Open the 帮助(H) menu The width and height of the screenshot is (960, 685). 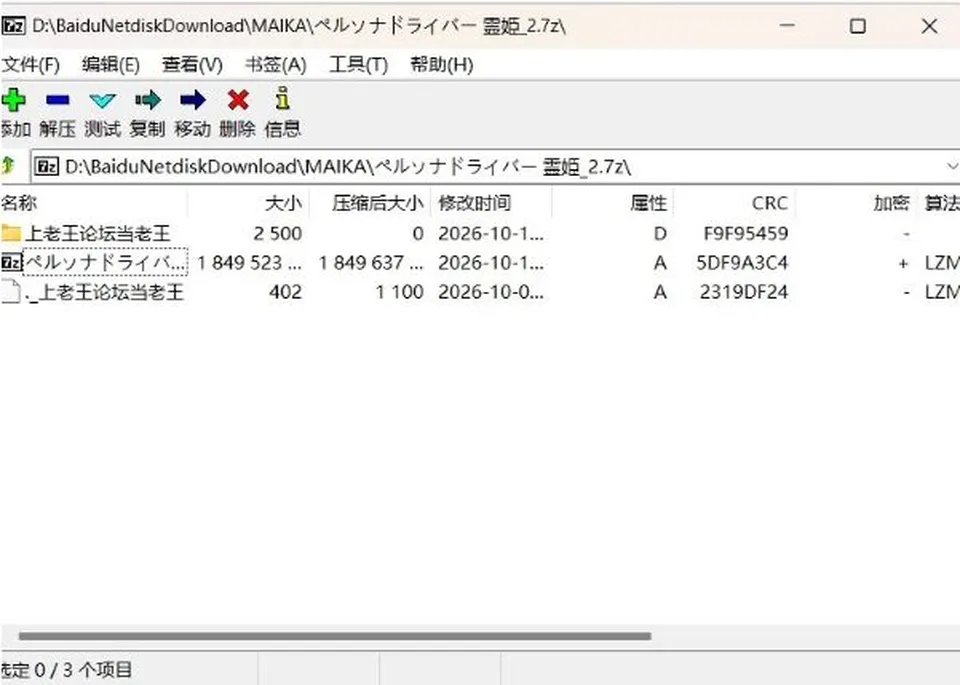441,64
